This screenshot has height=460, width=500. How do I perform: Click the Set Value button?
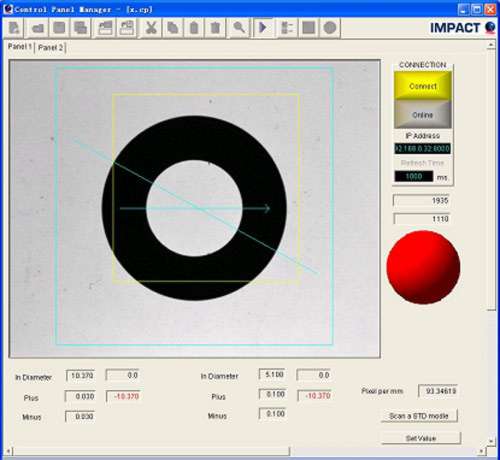421,438
